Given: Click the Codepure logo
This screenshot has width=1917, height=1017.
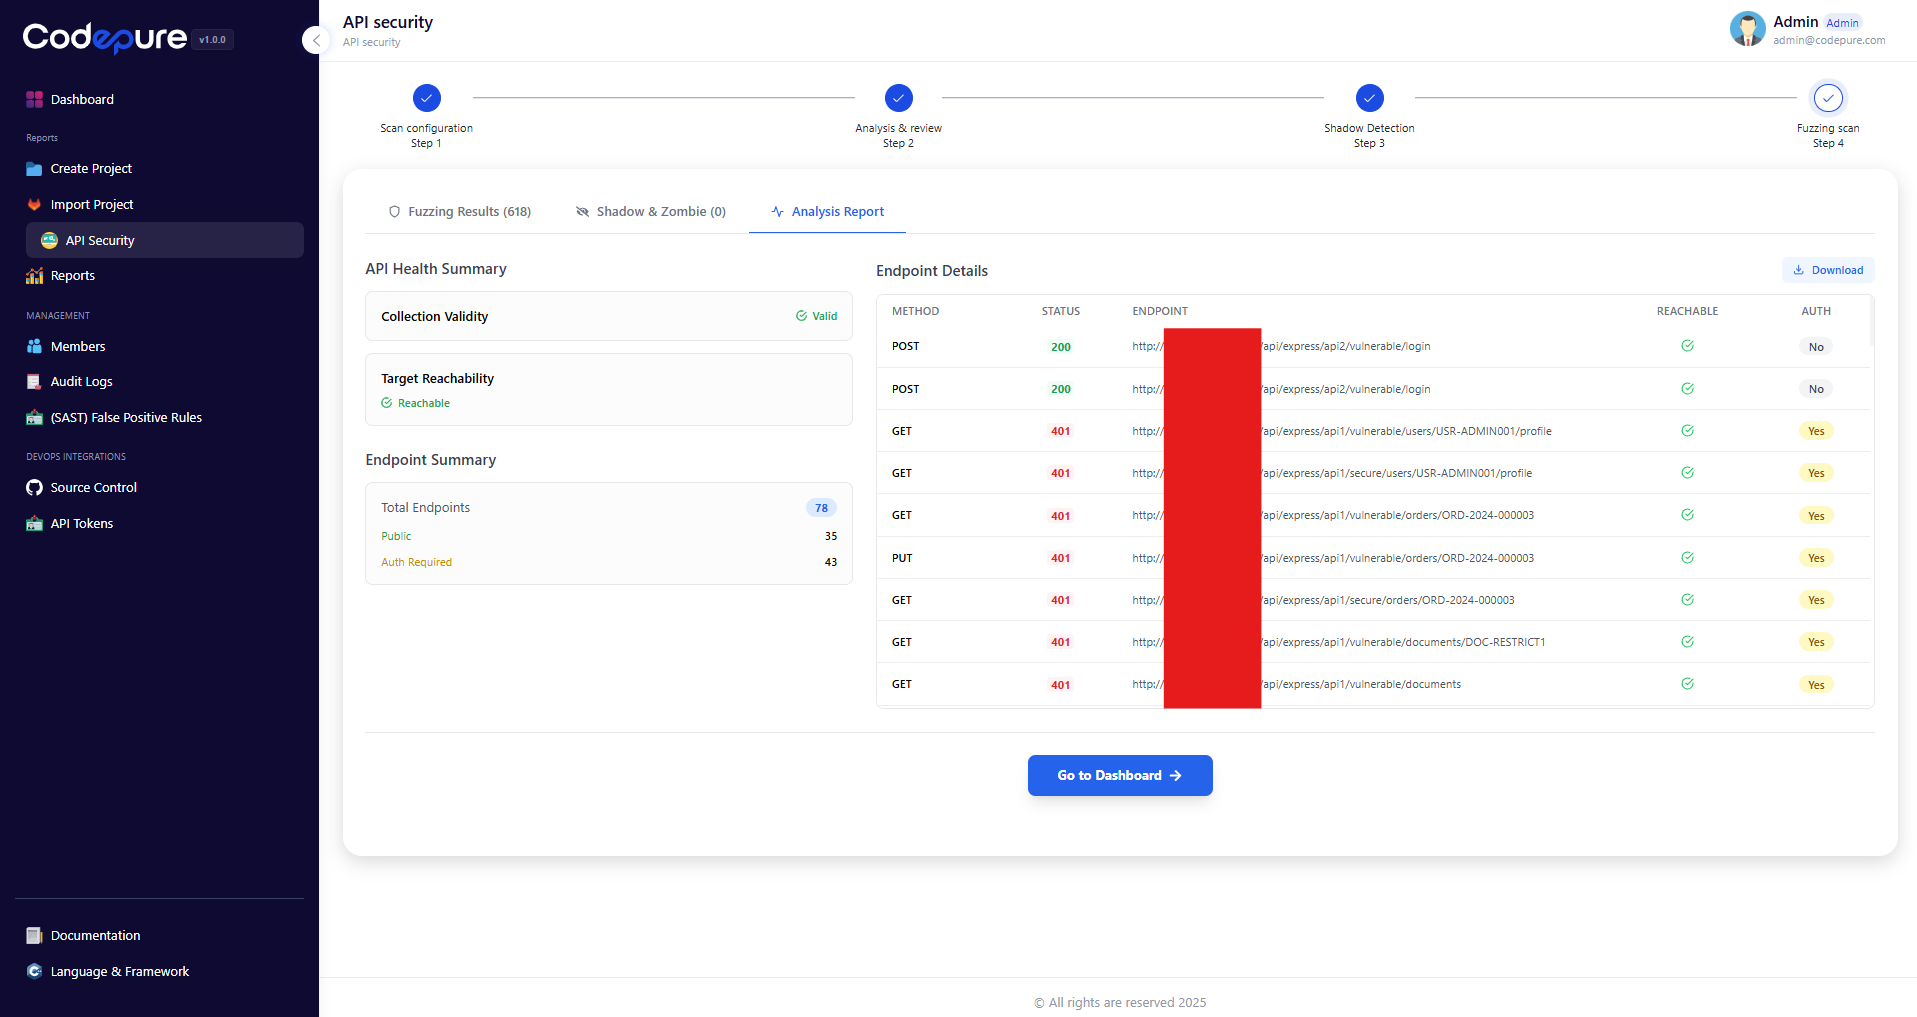Looking at the screenshot, I should (x=105, y=38).
